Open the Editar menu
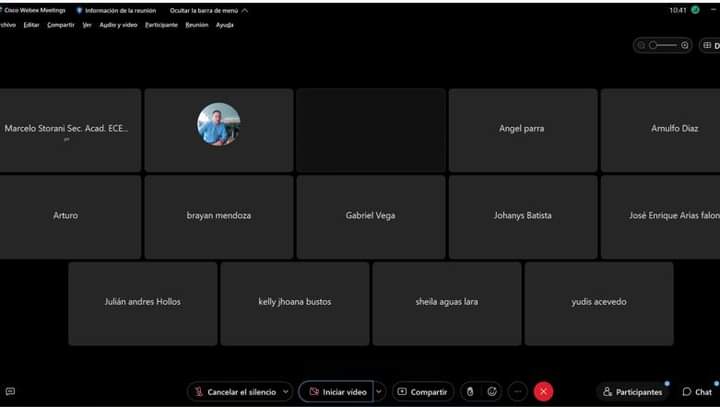720x407 pixels. [x=31, y=25]
